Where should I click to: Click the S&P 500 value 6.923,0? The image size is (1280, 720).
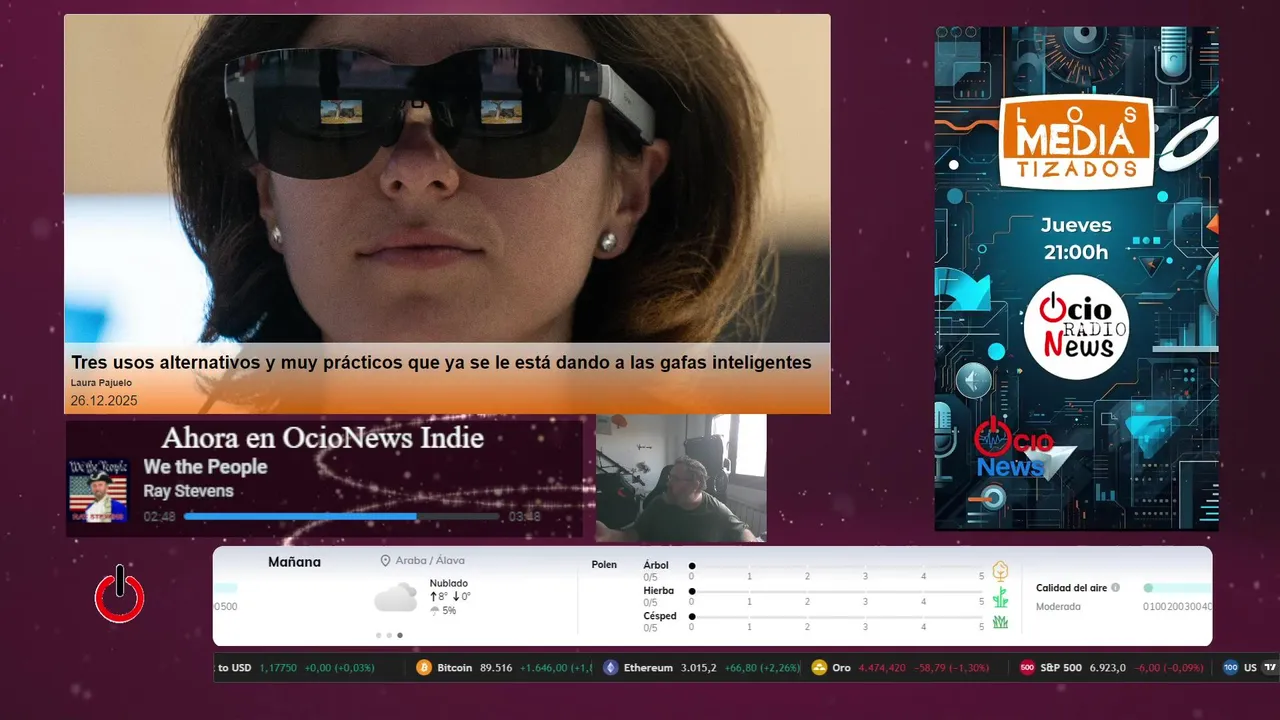coord(1108,667)
